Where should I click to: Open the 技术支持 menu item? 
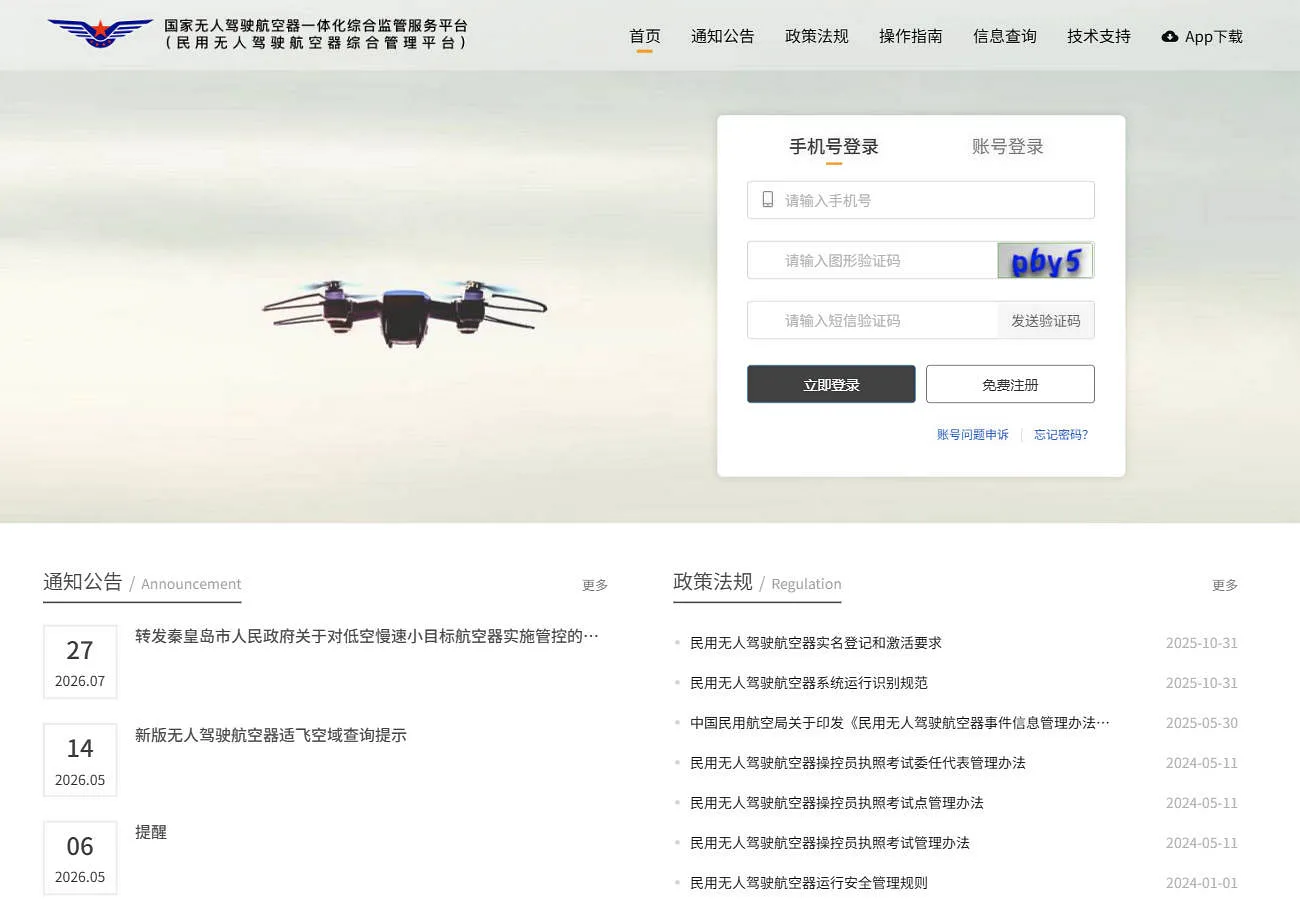coord(1099,36)
